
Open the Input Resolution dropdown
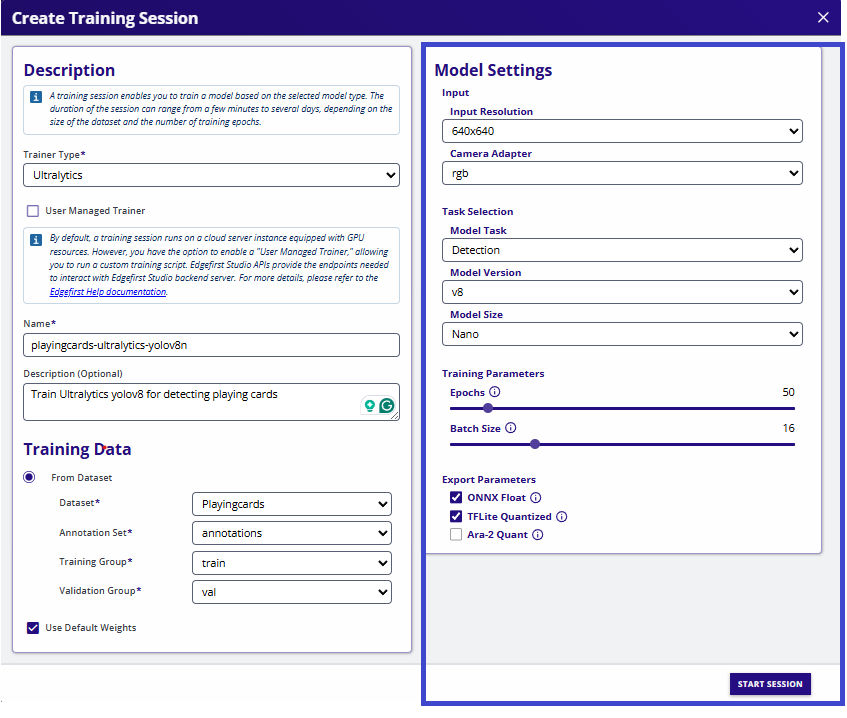[622, 131]
